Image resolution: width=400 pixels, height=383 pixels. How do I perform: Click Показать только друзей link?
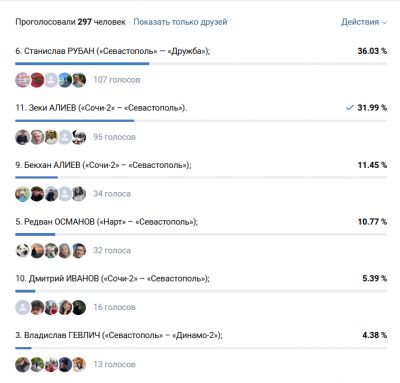click(x=180, y=22)
